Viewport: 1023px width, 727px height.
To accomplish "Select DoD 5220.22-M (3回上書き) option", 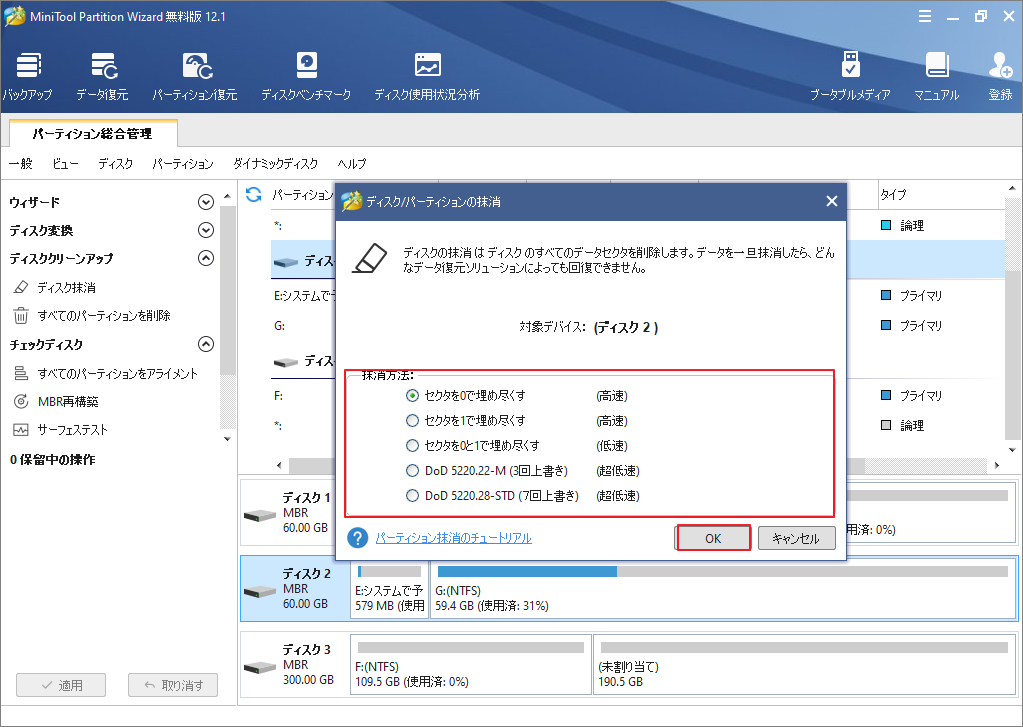I will click(x=412, y=471).
